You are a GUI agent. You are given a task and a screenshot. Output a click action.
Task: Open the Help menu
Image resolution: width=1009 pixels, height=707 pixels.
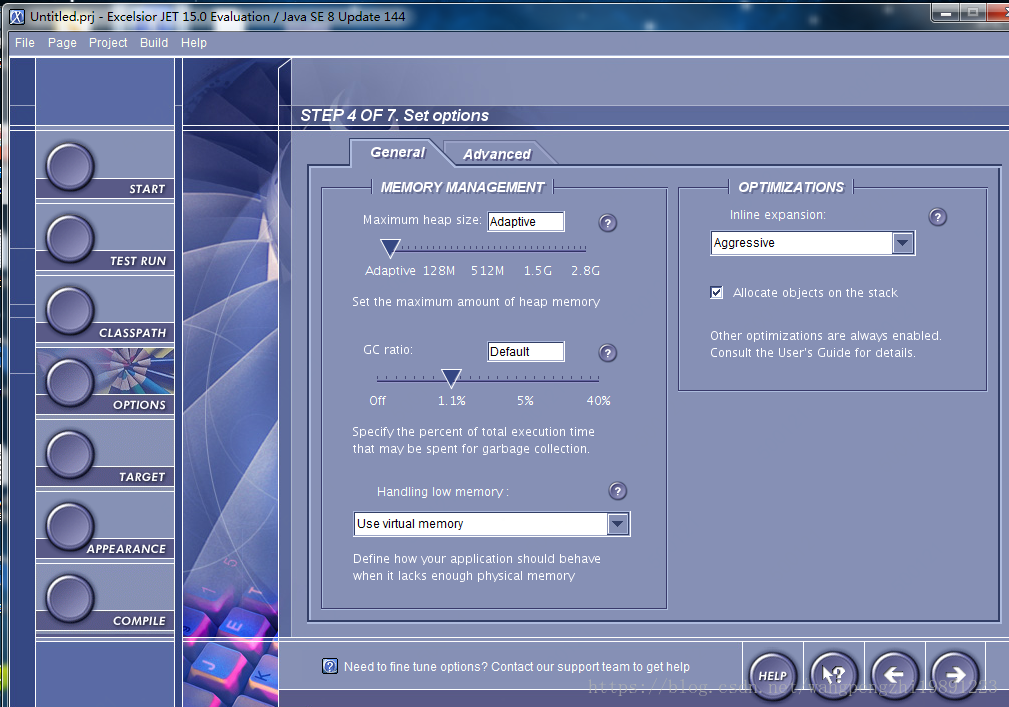coord(193,42)
